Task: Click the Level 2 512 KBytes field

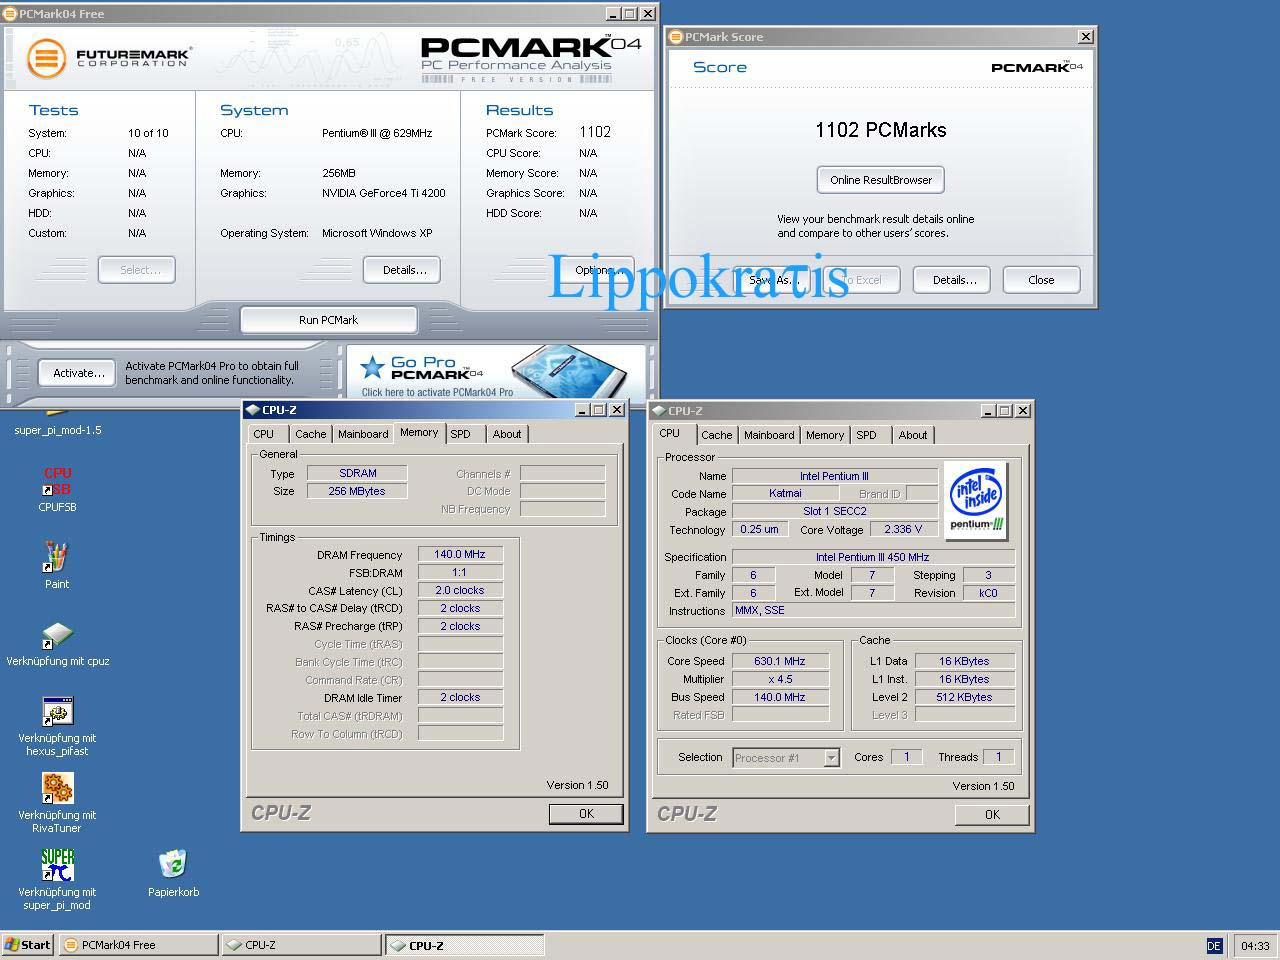Action: tap(964, 697)
